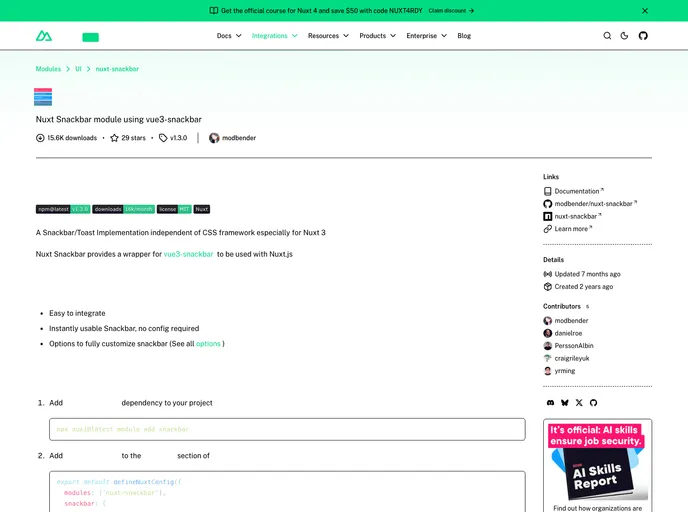Open Learn more link
This screenshot has height=512, width=688.
coord(571,229)
